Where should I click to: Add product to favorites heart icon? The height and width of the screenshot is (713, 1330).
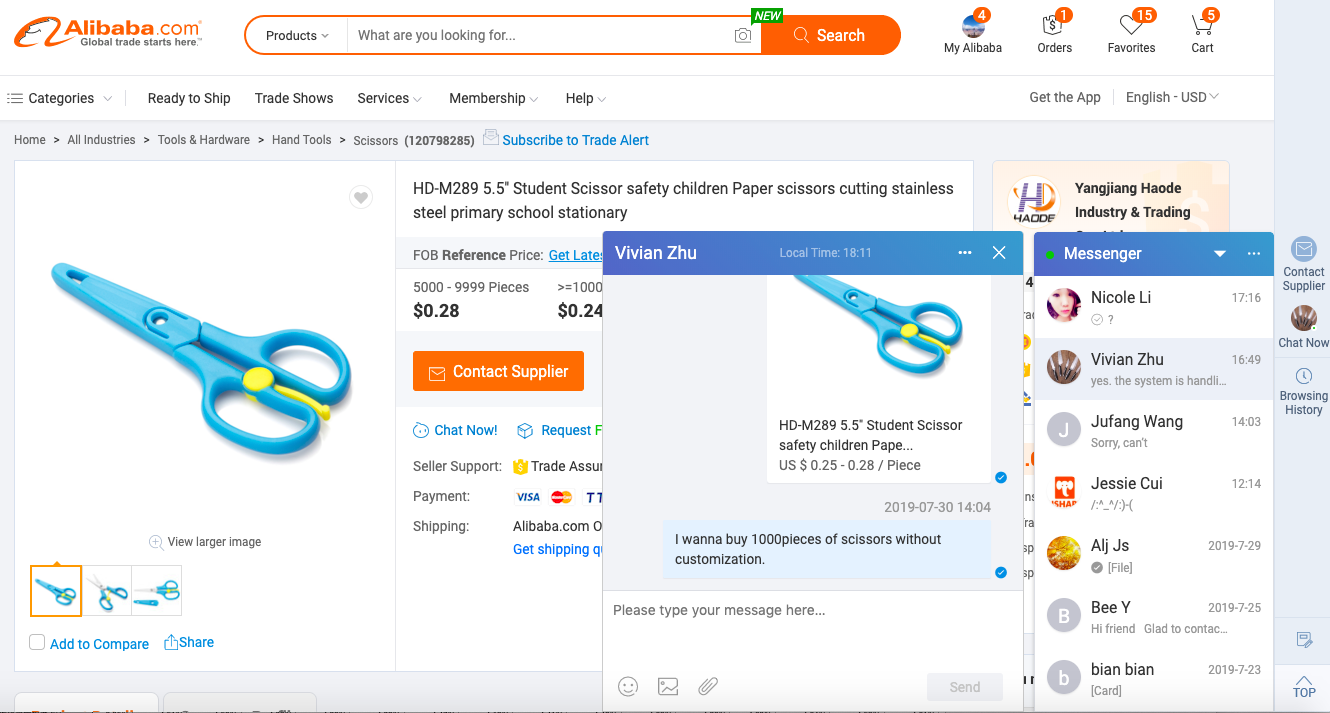pyautogui.click(x=361, y=198)
